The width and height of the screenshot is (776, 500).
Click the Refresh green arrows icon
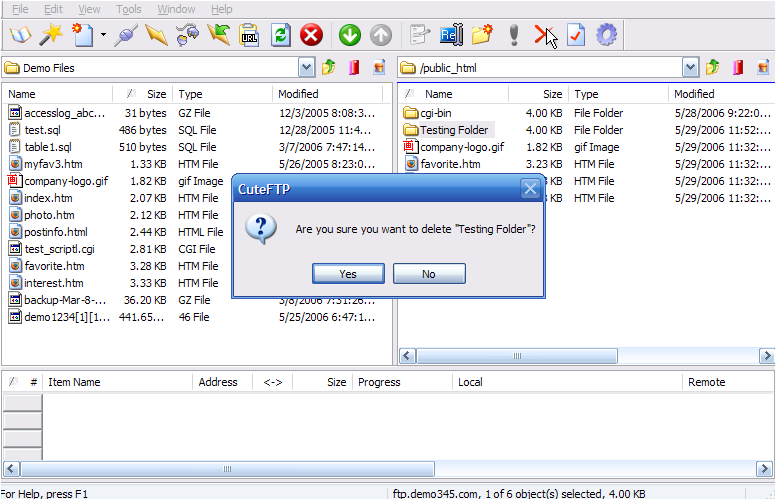click(x=281, y=35)
